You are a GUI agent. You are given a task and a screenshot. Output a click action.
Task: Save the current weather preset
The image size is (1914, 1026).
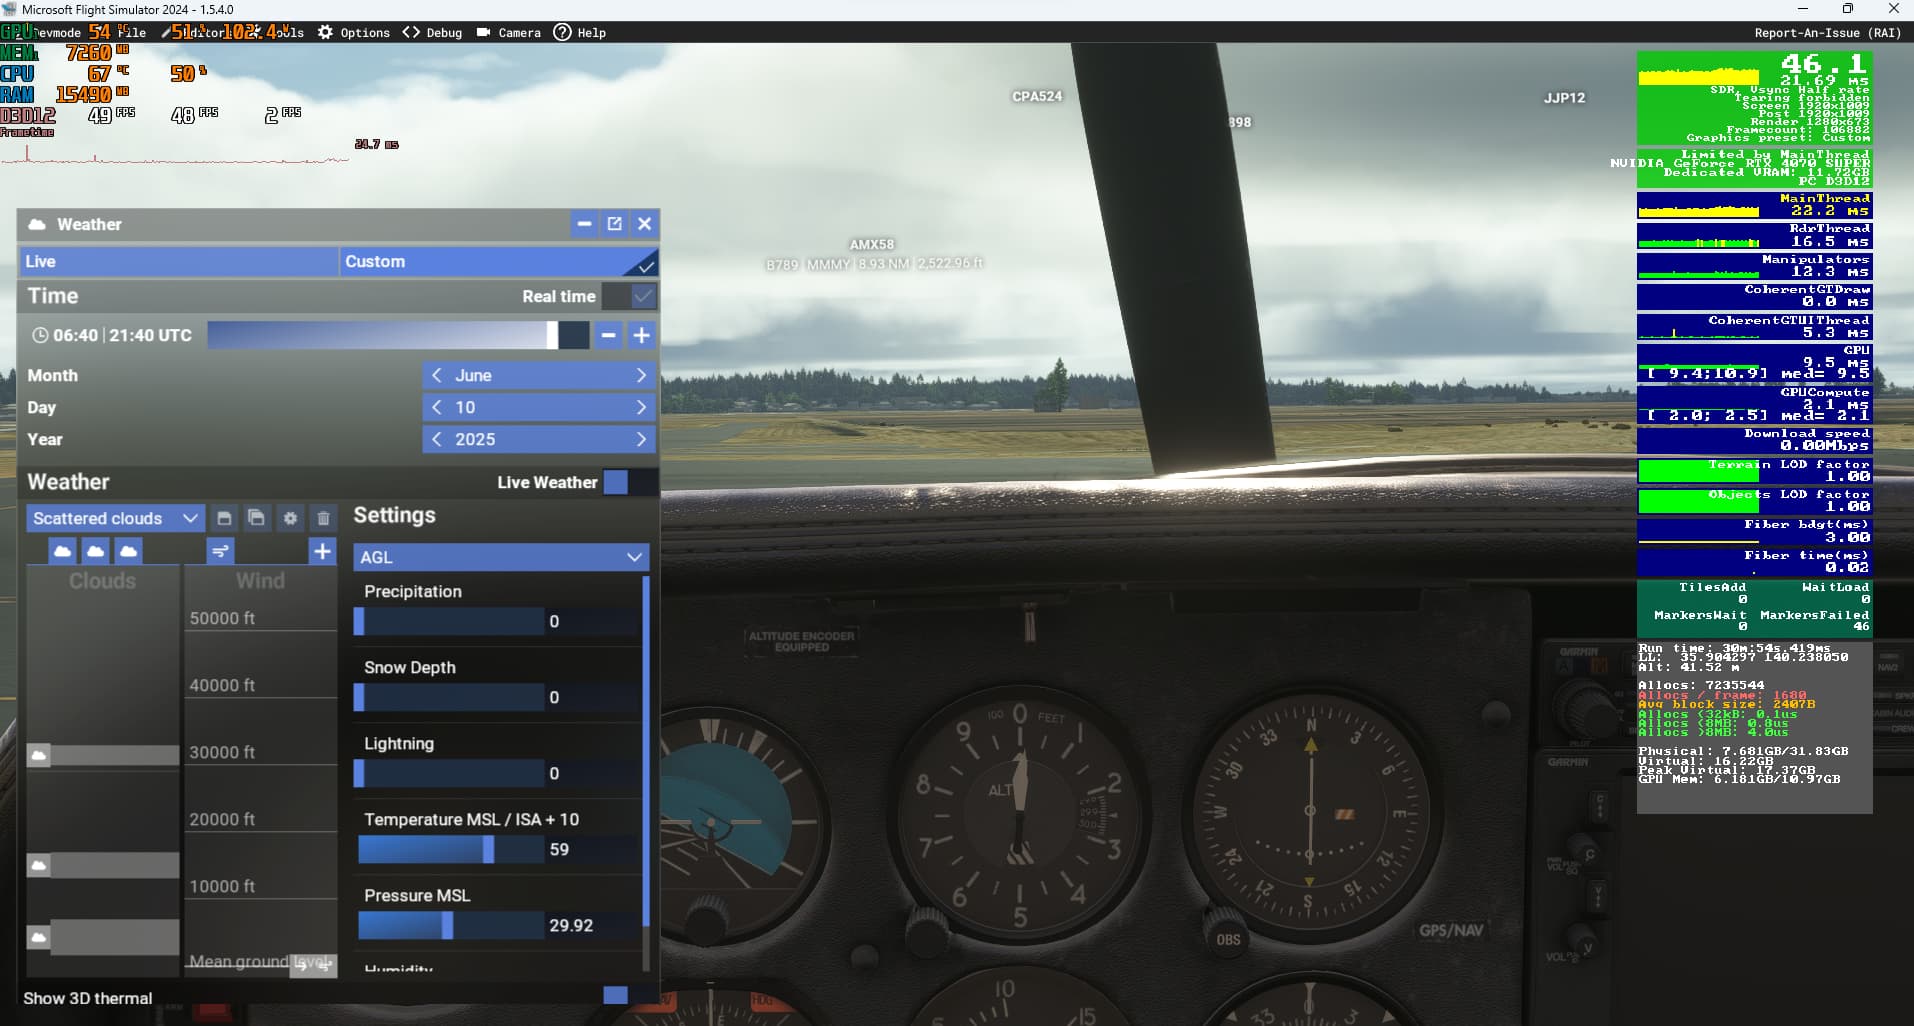[x=224, y=518]
